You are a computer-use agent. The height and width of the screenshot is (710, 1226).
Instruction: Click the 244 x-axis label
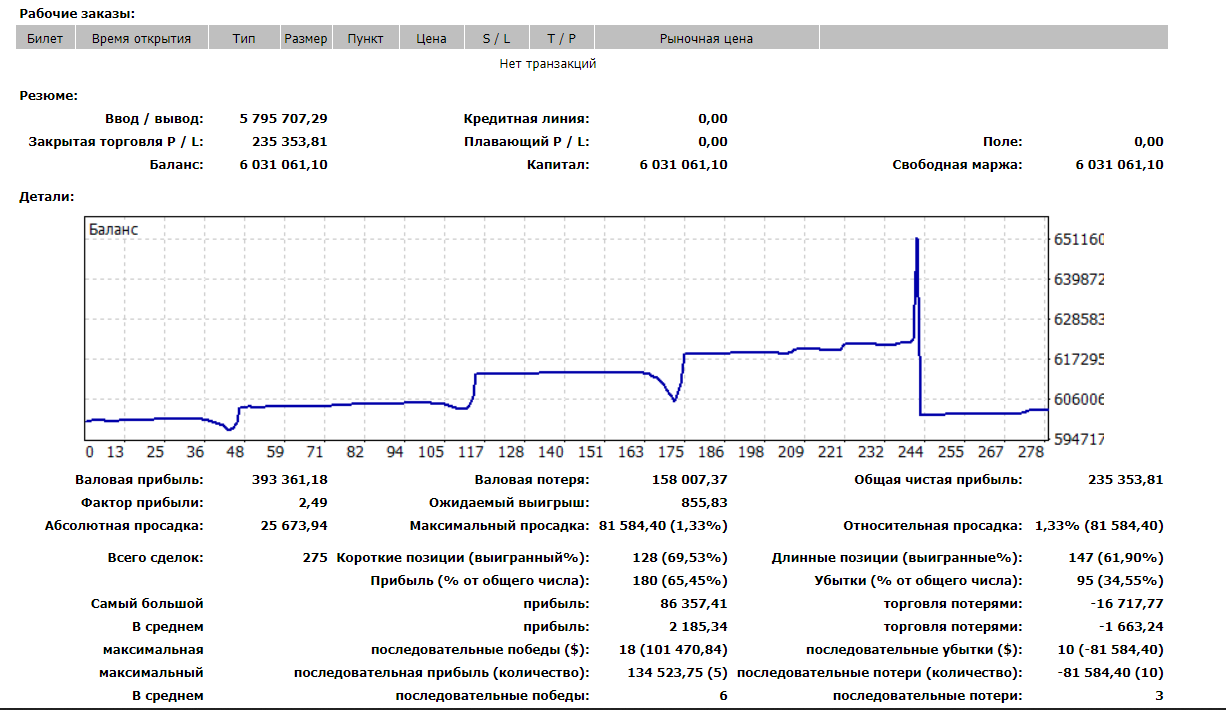[911, 452]
